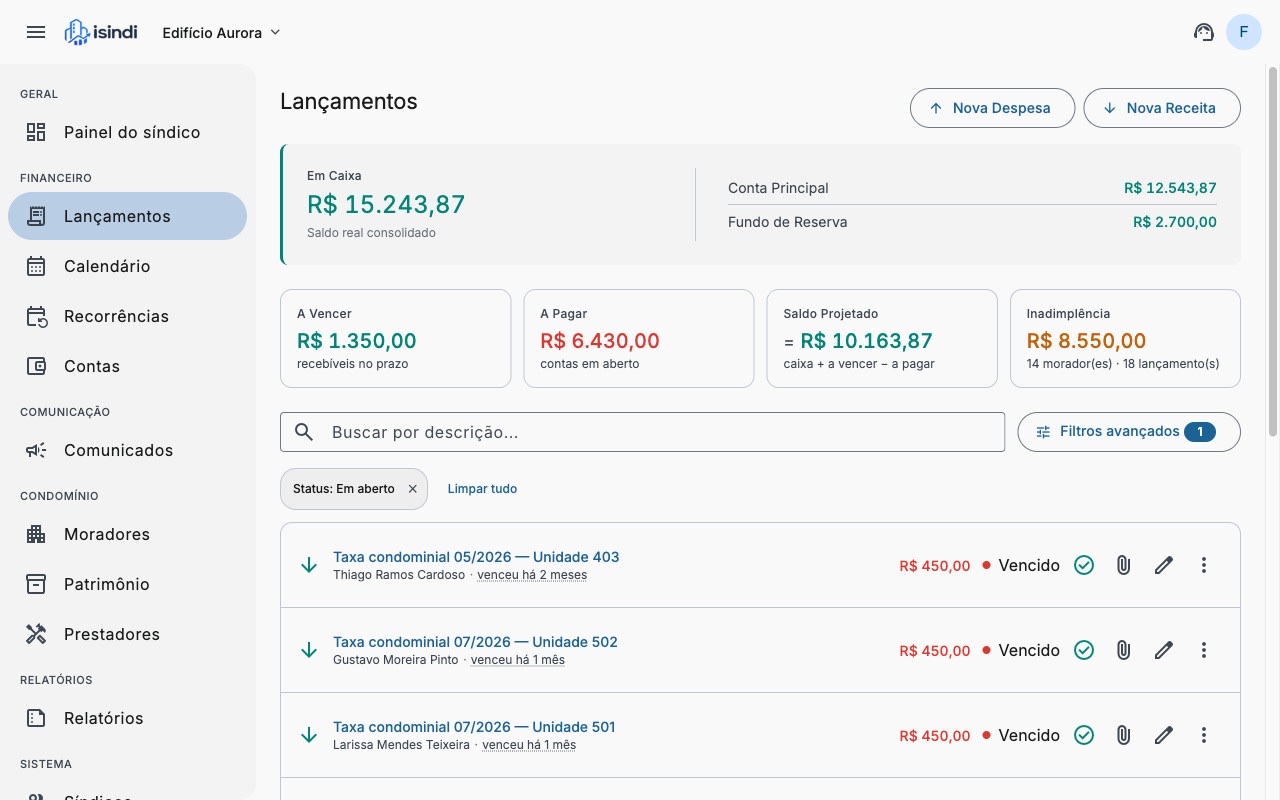Screen dimensions: 1280x800
Task: Mark Unidade 502 entry as paid
Action: 1084,650
